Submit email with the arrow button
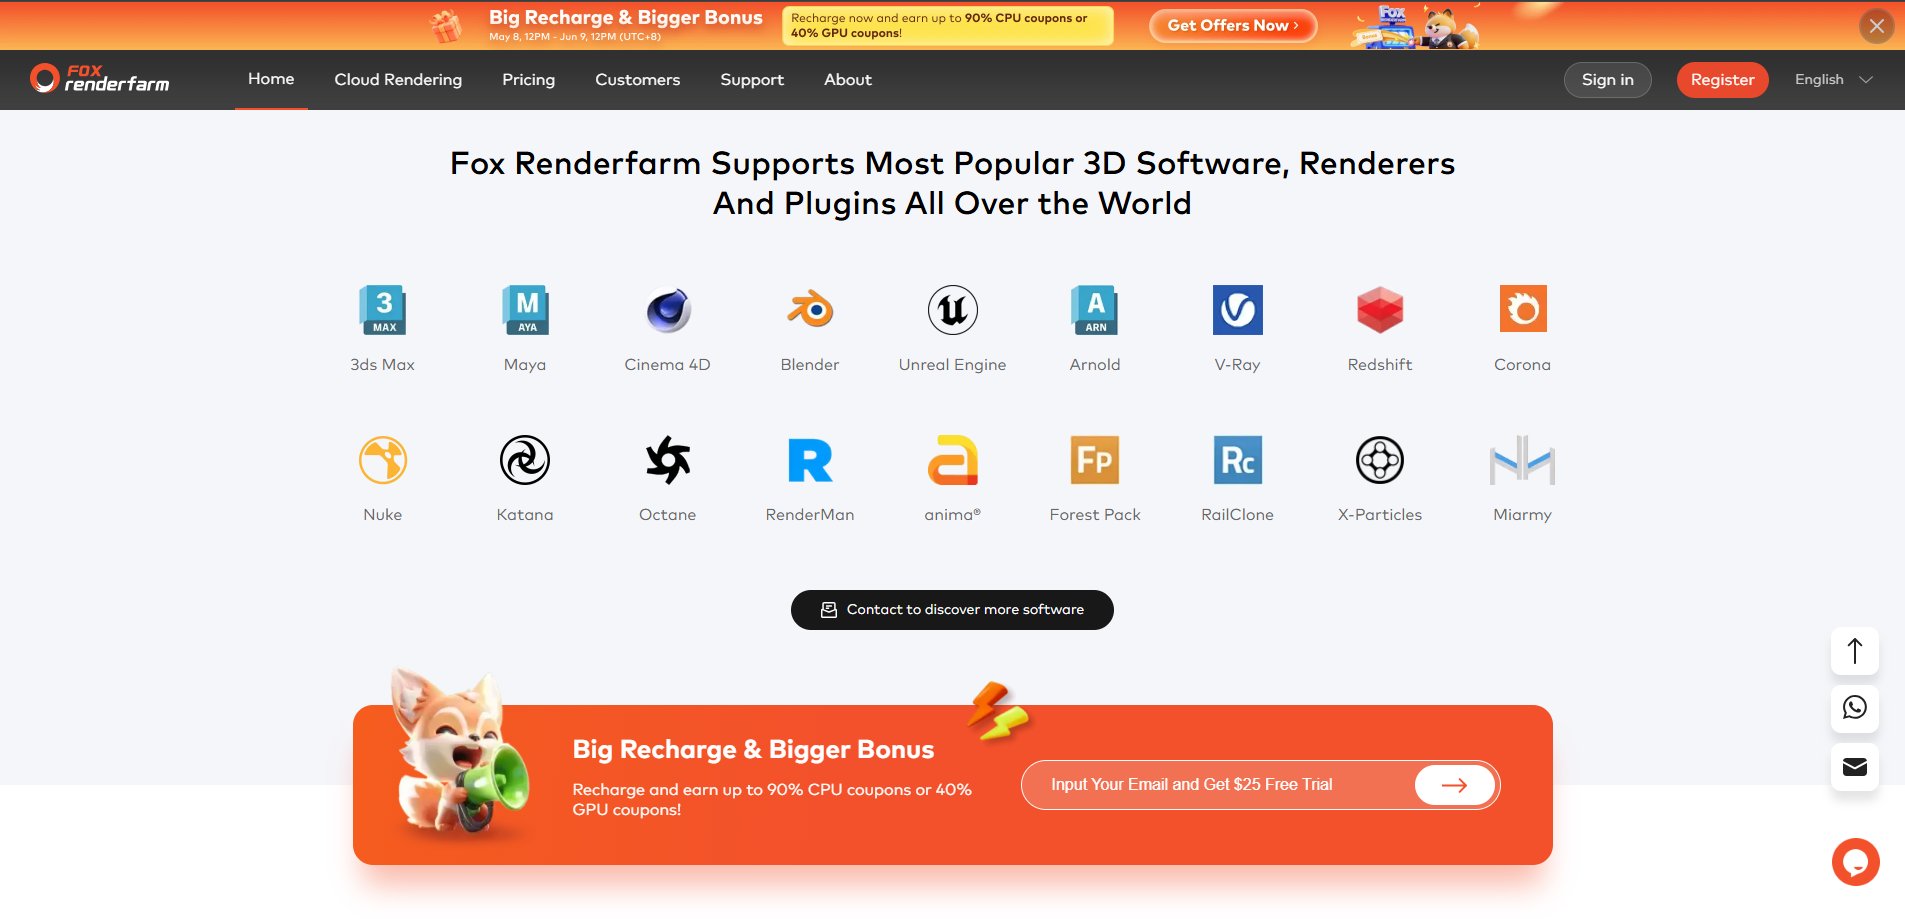This screenshot has height=919, width=1905. click(x=1455, y=785)
